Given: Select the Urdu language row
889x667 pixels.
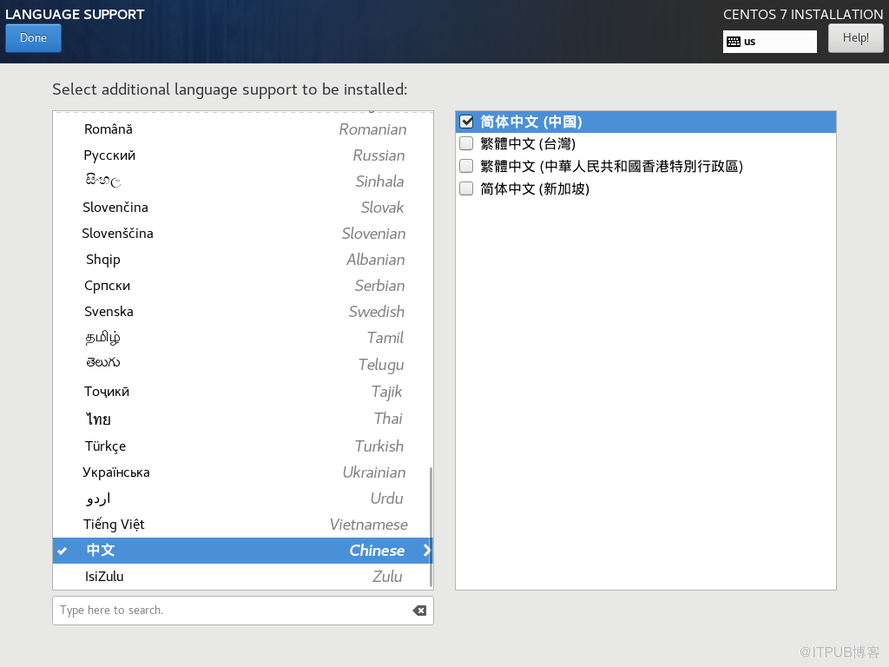Looking at the screenshot, I should point(243,499).
